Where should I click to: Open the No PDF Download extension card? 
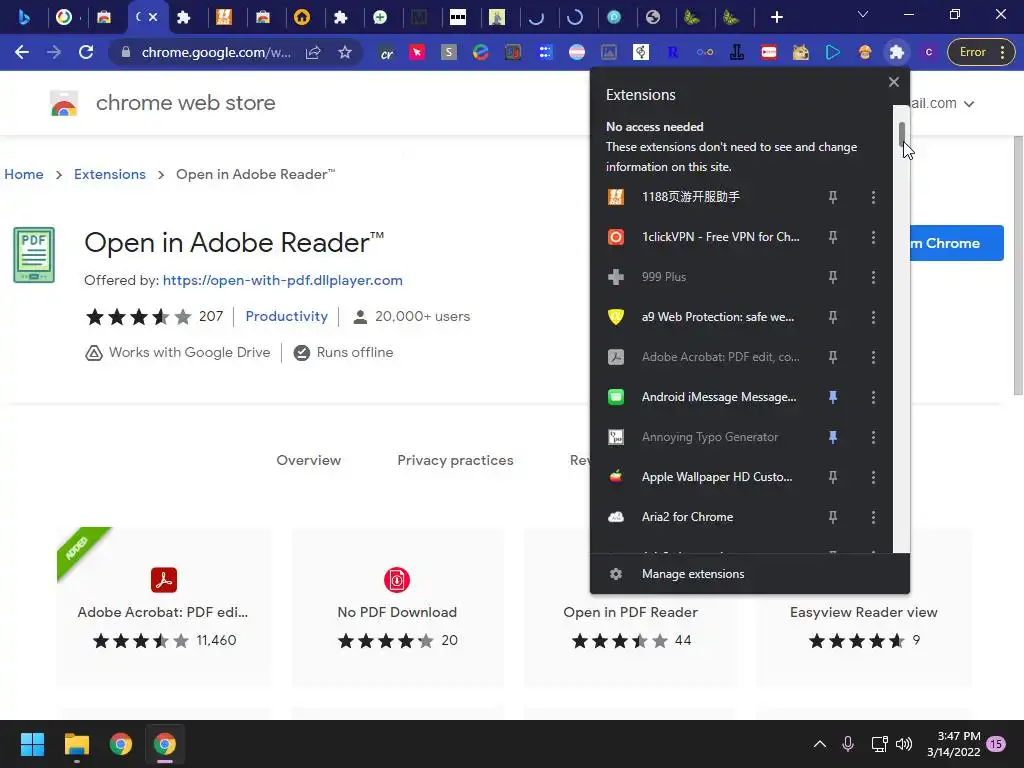397,607
